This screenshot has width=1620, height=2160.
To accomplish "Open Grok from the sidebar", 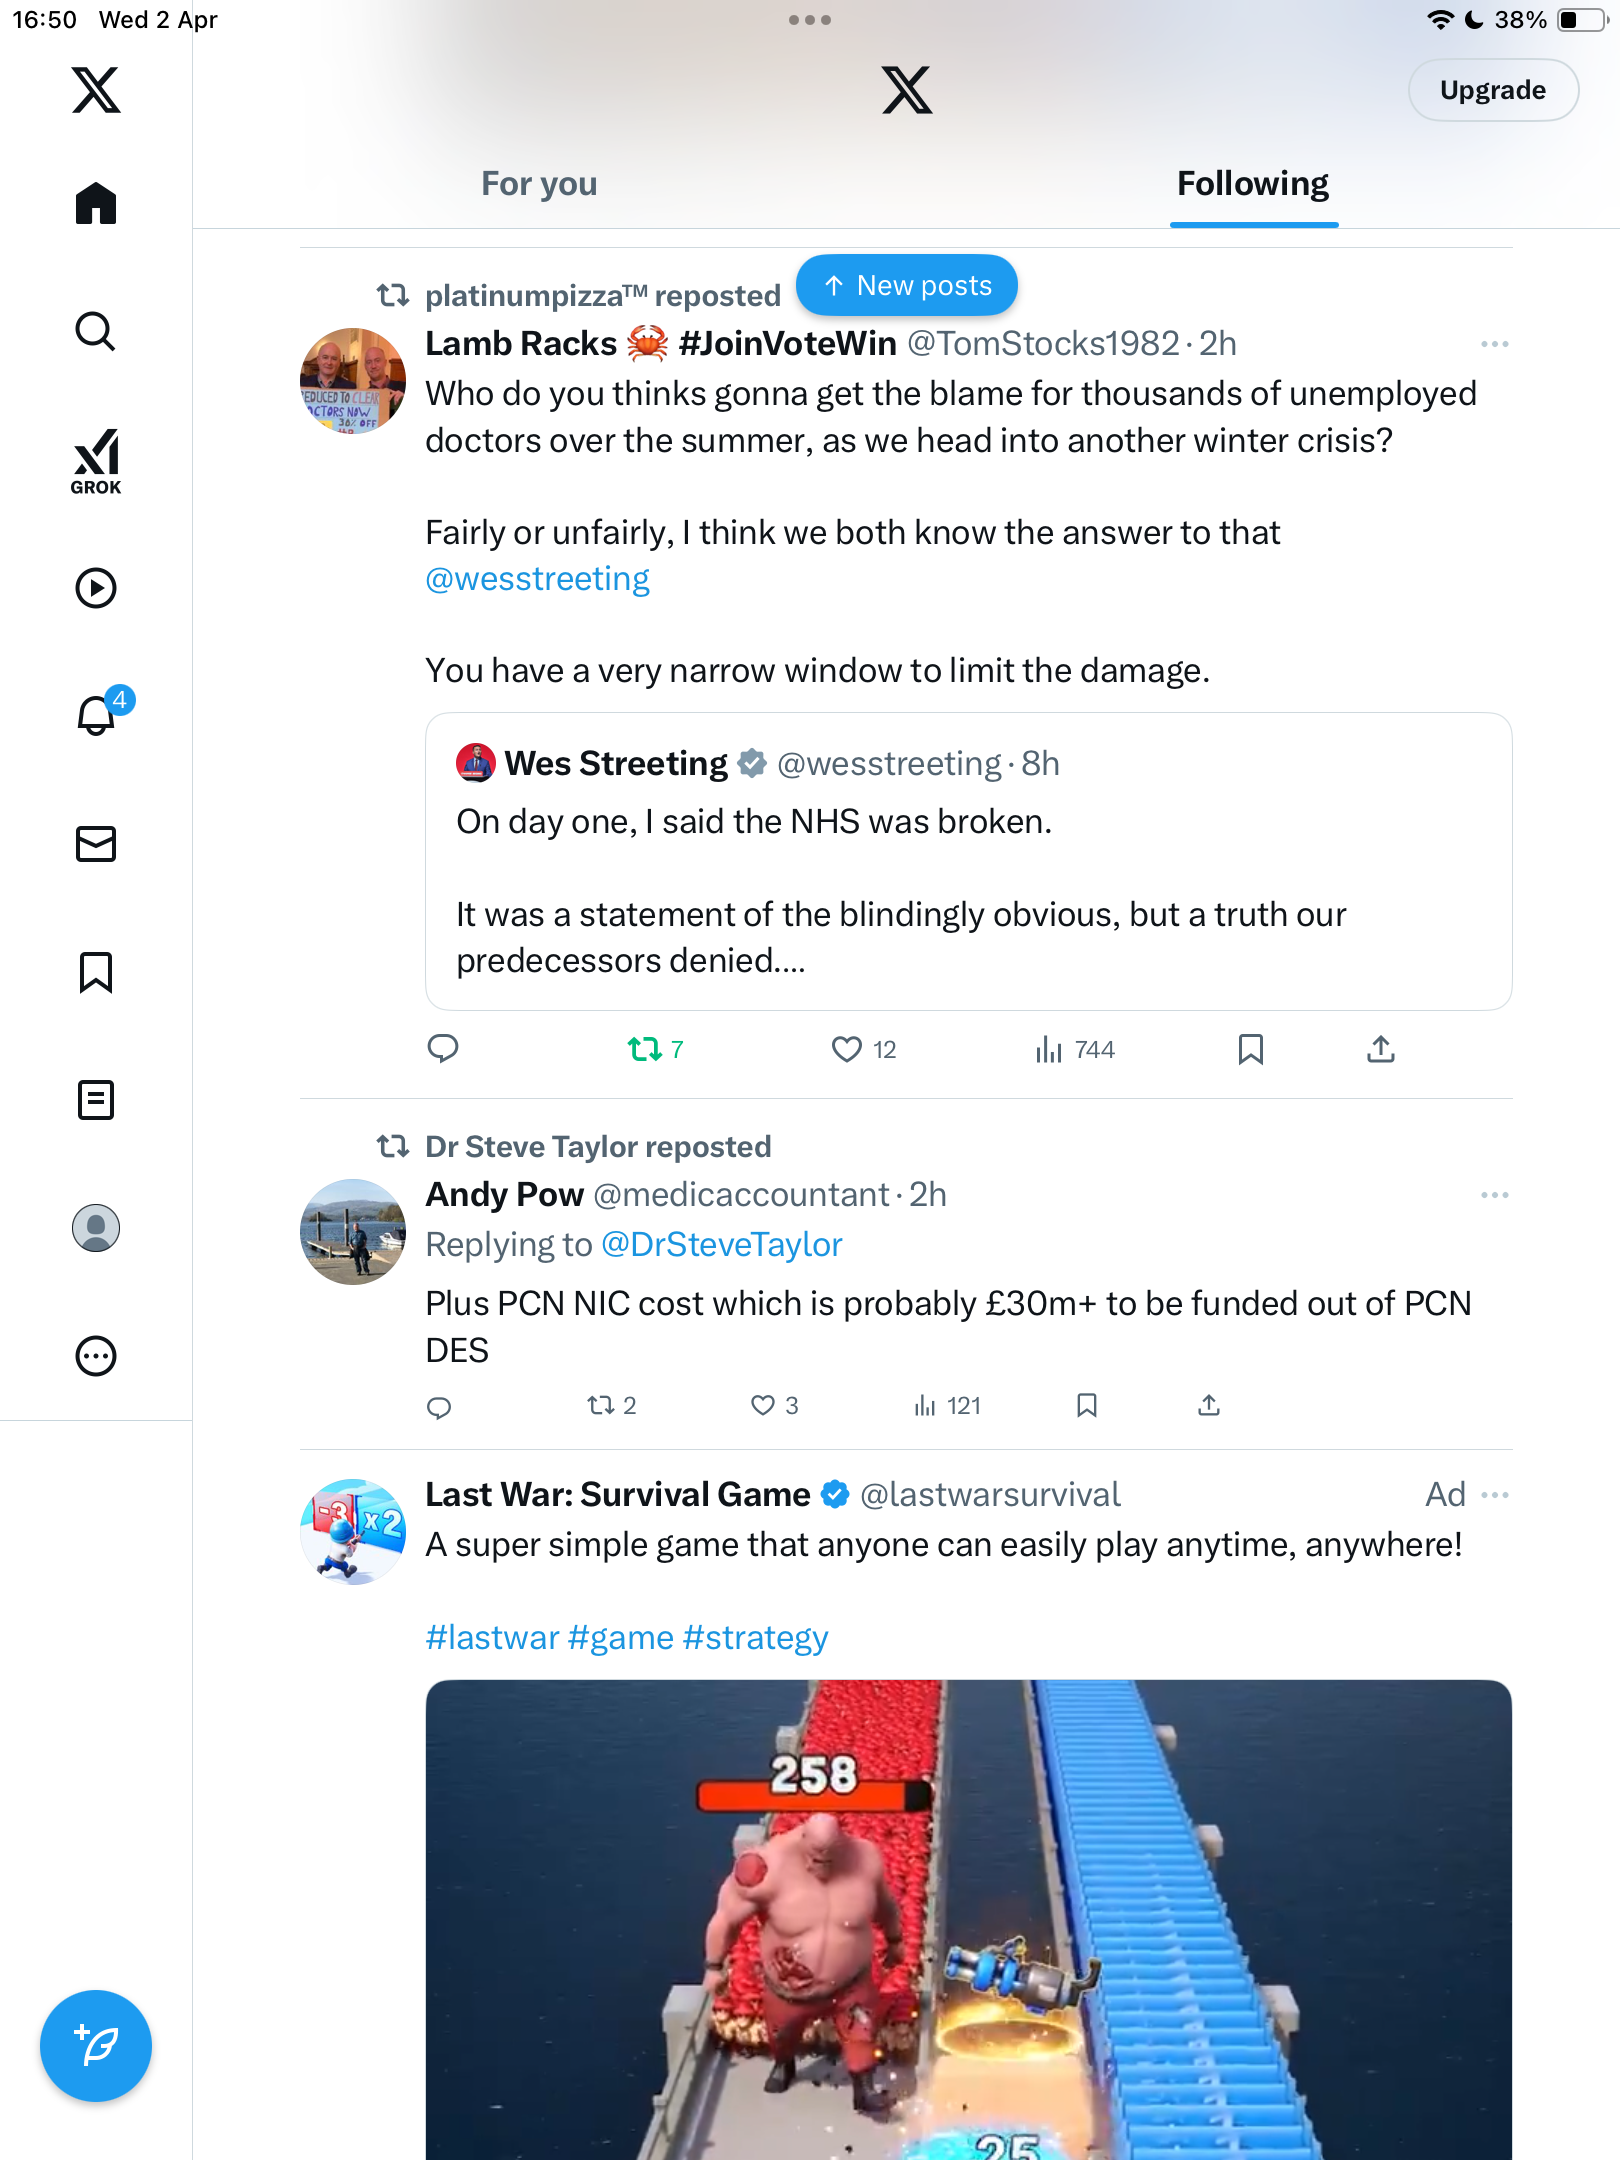I will 96,461.
